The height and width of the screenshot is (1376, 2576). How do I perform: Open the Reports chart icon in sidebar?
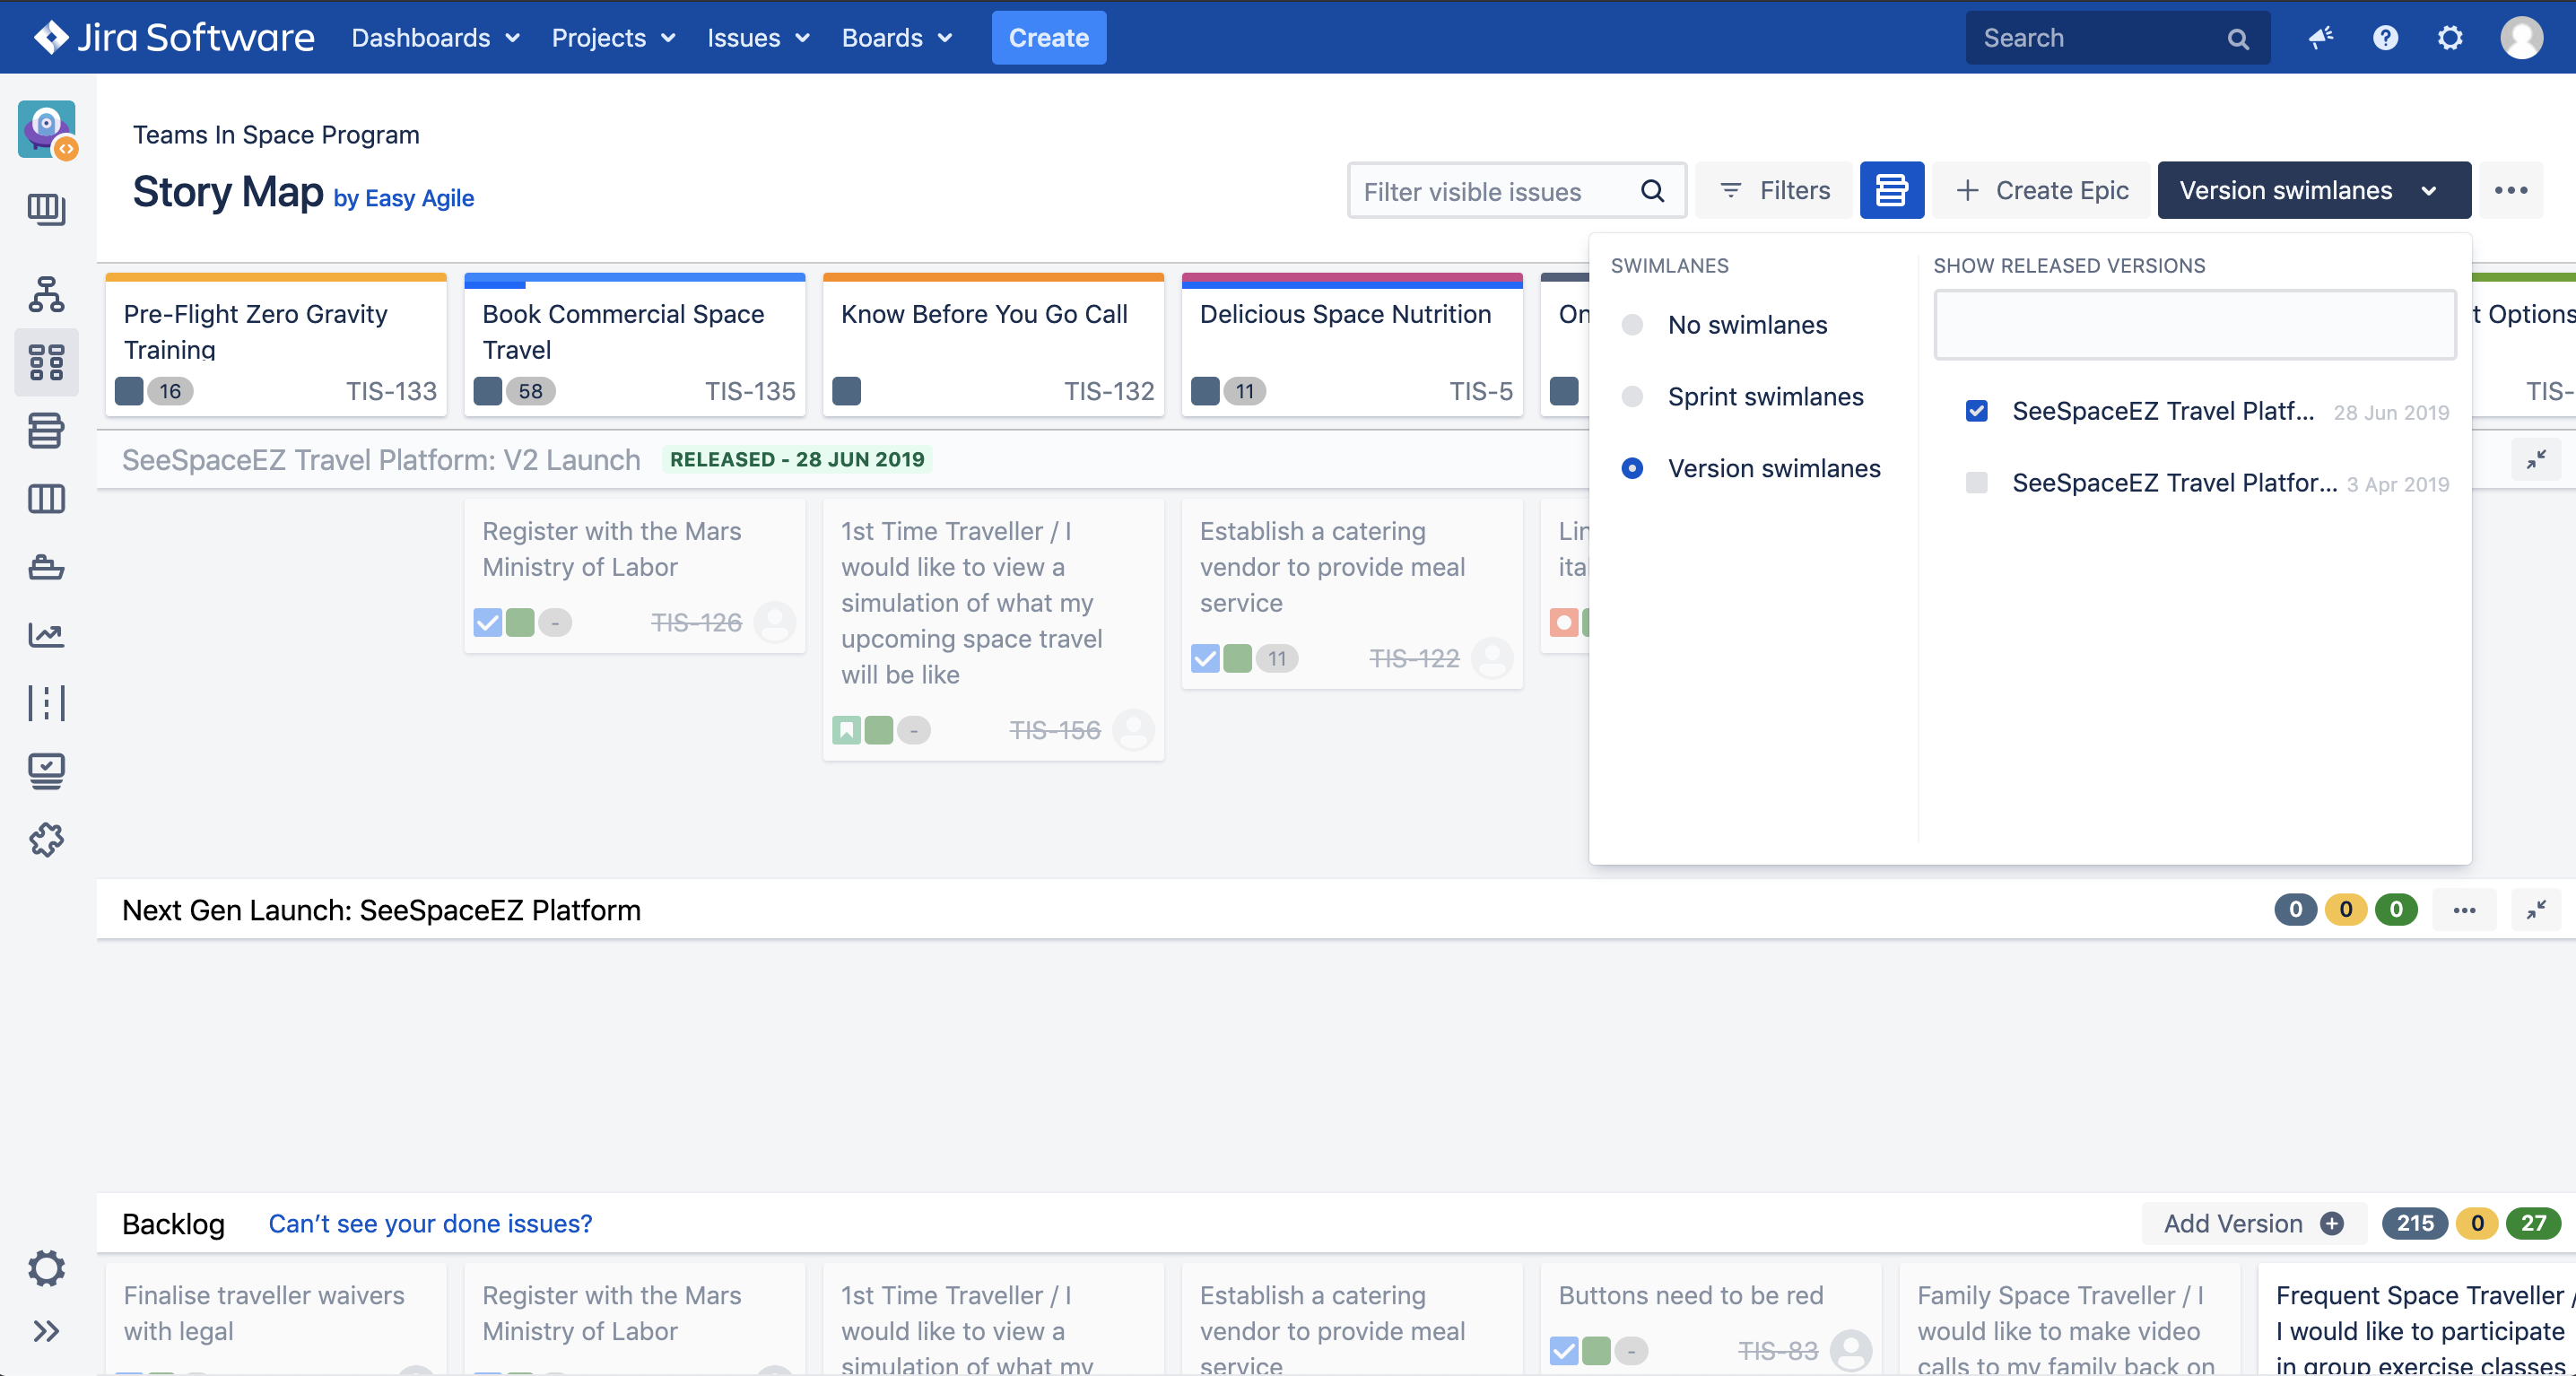(46, 635)
